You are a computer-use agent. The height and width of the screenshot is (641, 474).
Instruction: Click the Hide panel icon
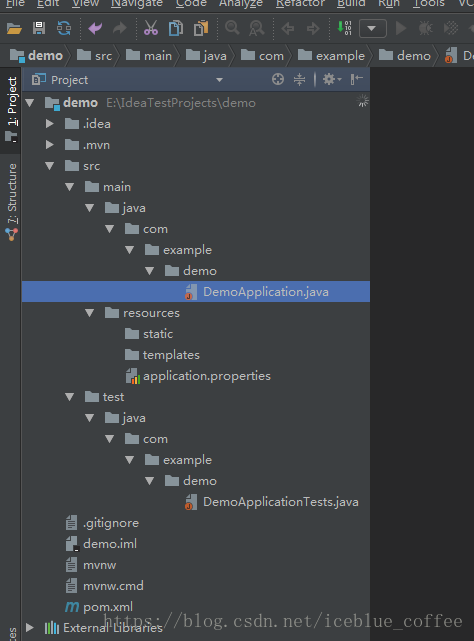357,79
